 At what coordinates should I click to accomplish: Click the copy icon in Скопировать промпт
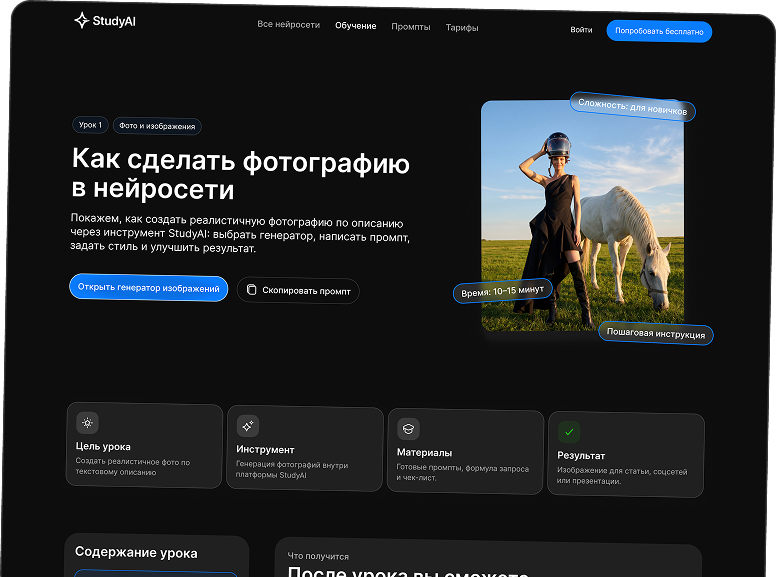pyautogui.click(x=252, y=289)
